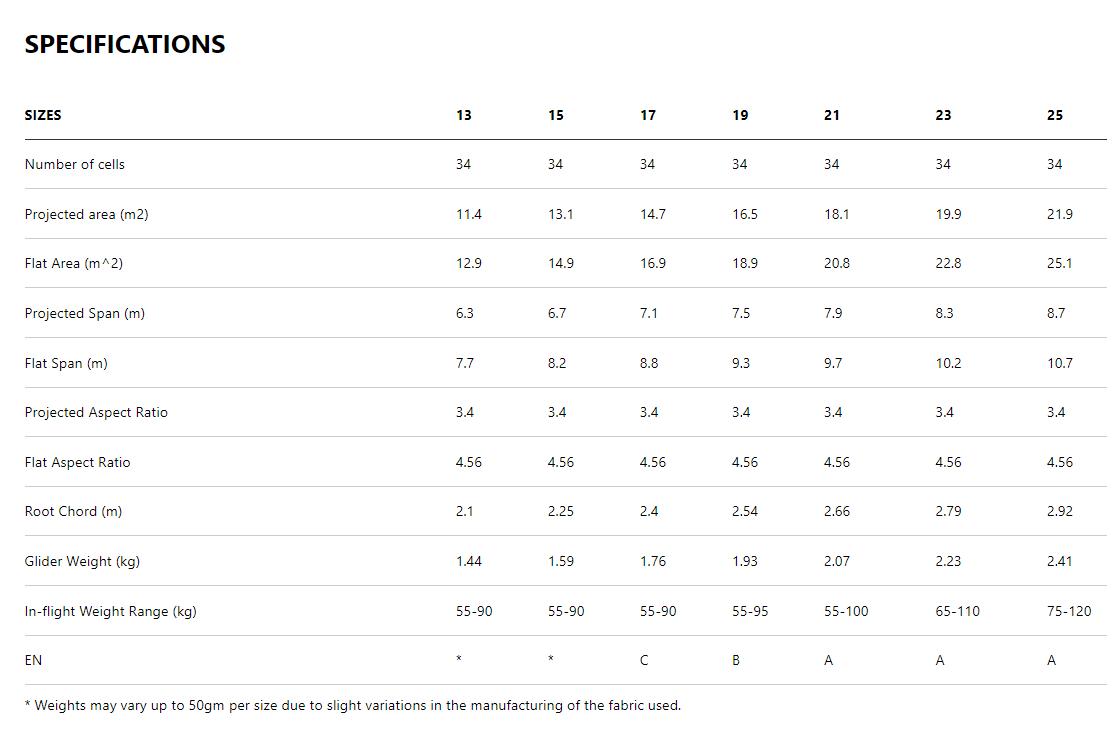Select the glider weight value 1.44
The height and width of the screenshot is (743, 1107).
469,561
